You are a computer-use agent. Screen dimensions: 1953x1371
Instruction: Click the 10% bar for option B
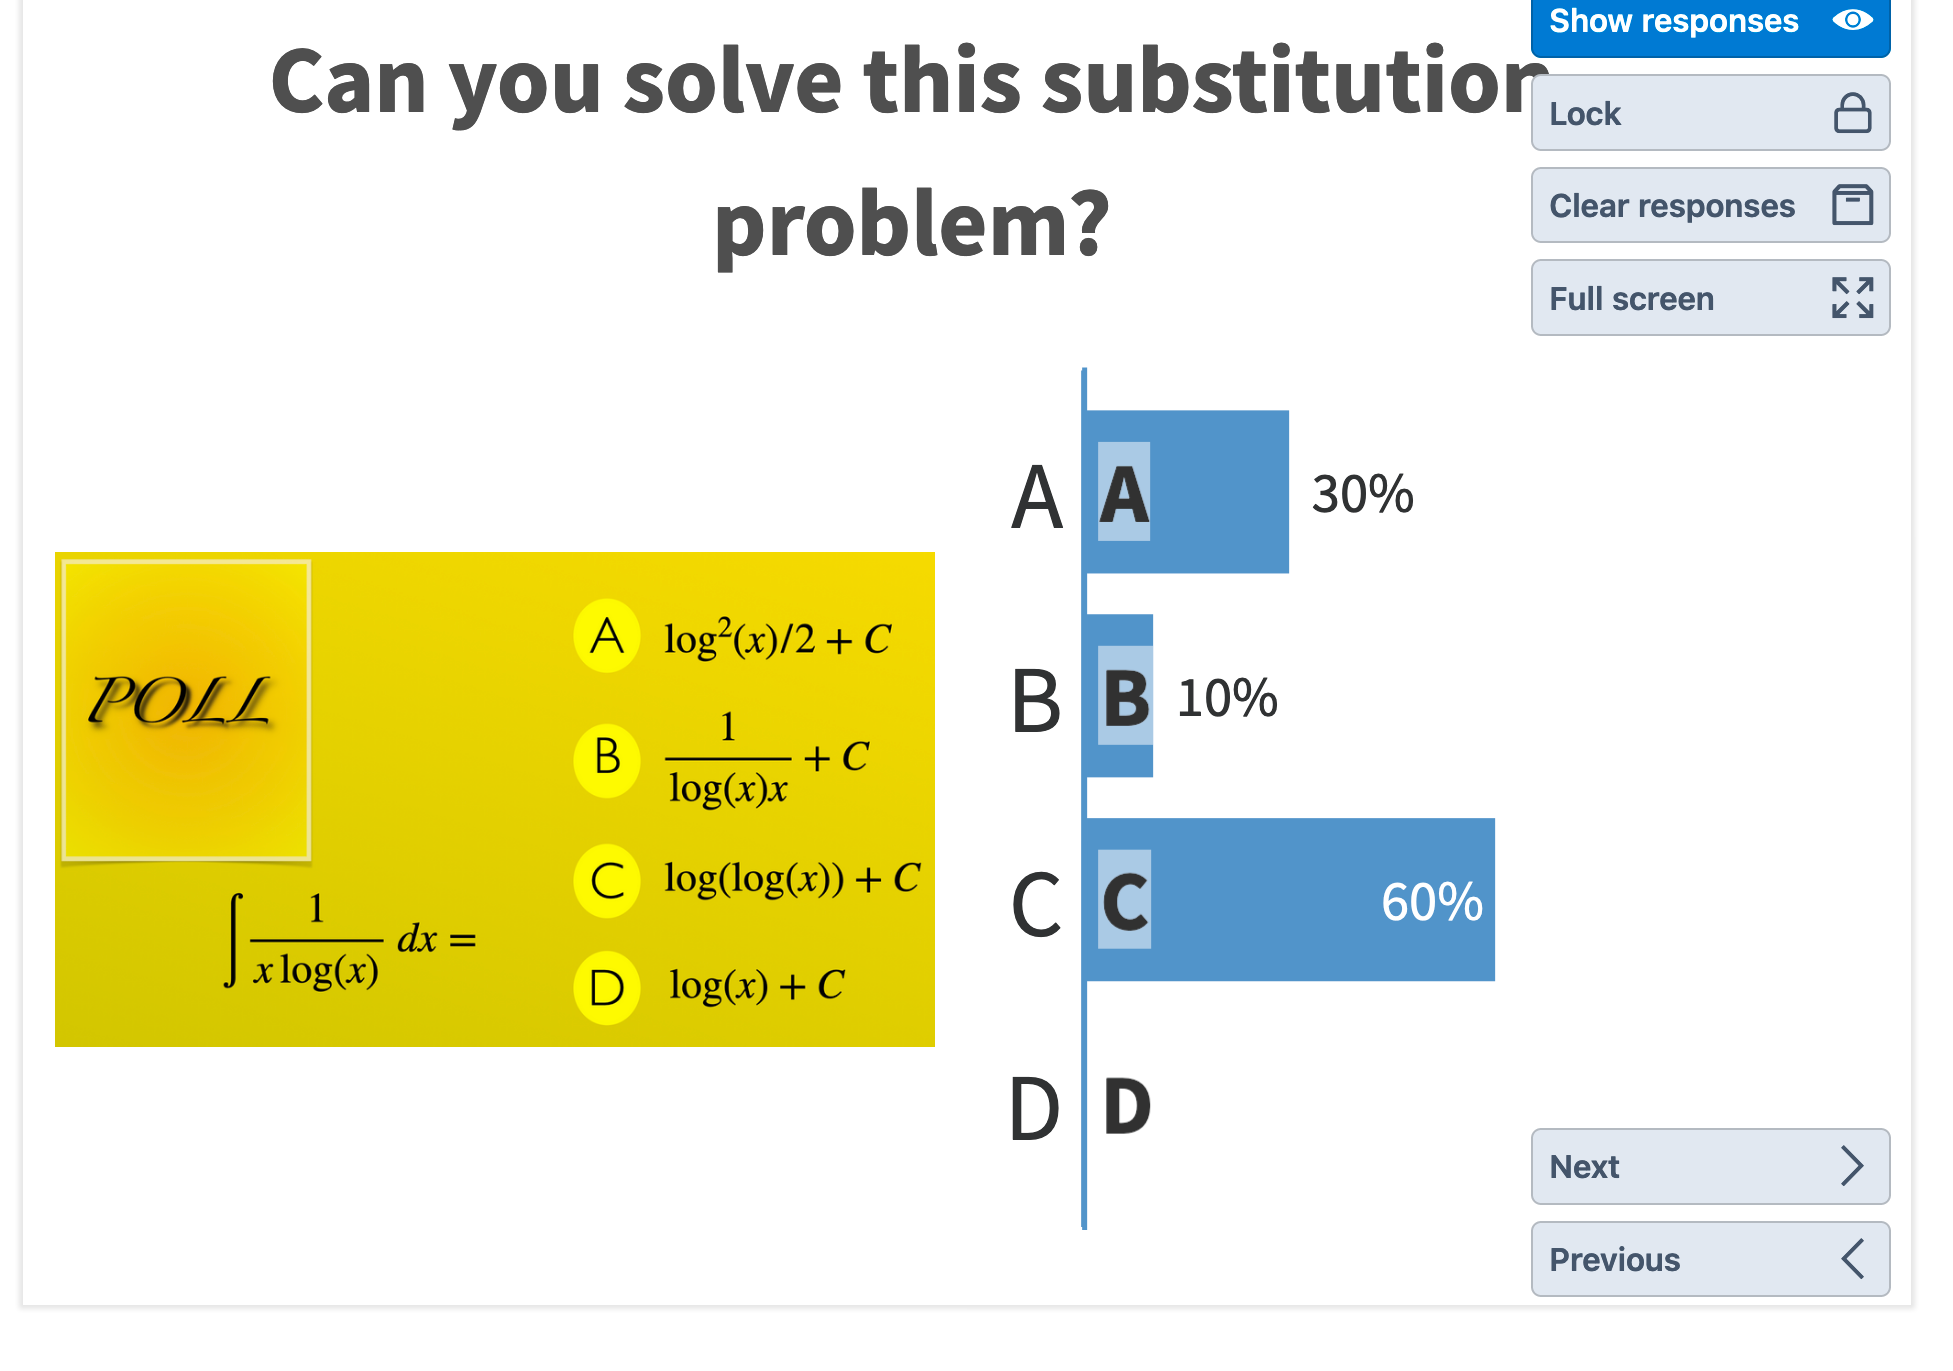coord(1120,696)
